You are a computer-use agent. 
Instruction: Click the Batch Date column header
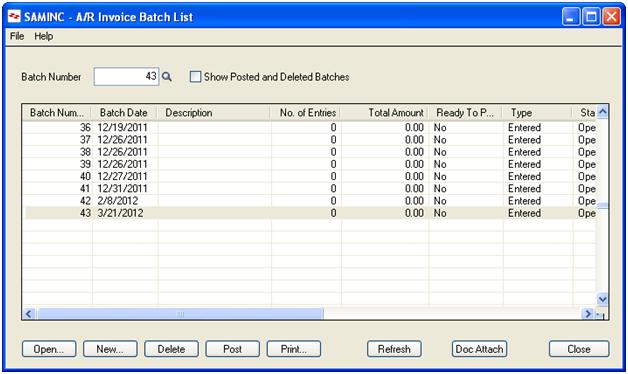coord(124,113)
